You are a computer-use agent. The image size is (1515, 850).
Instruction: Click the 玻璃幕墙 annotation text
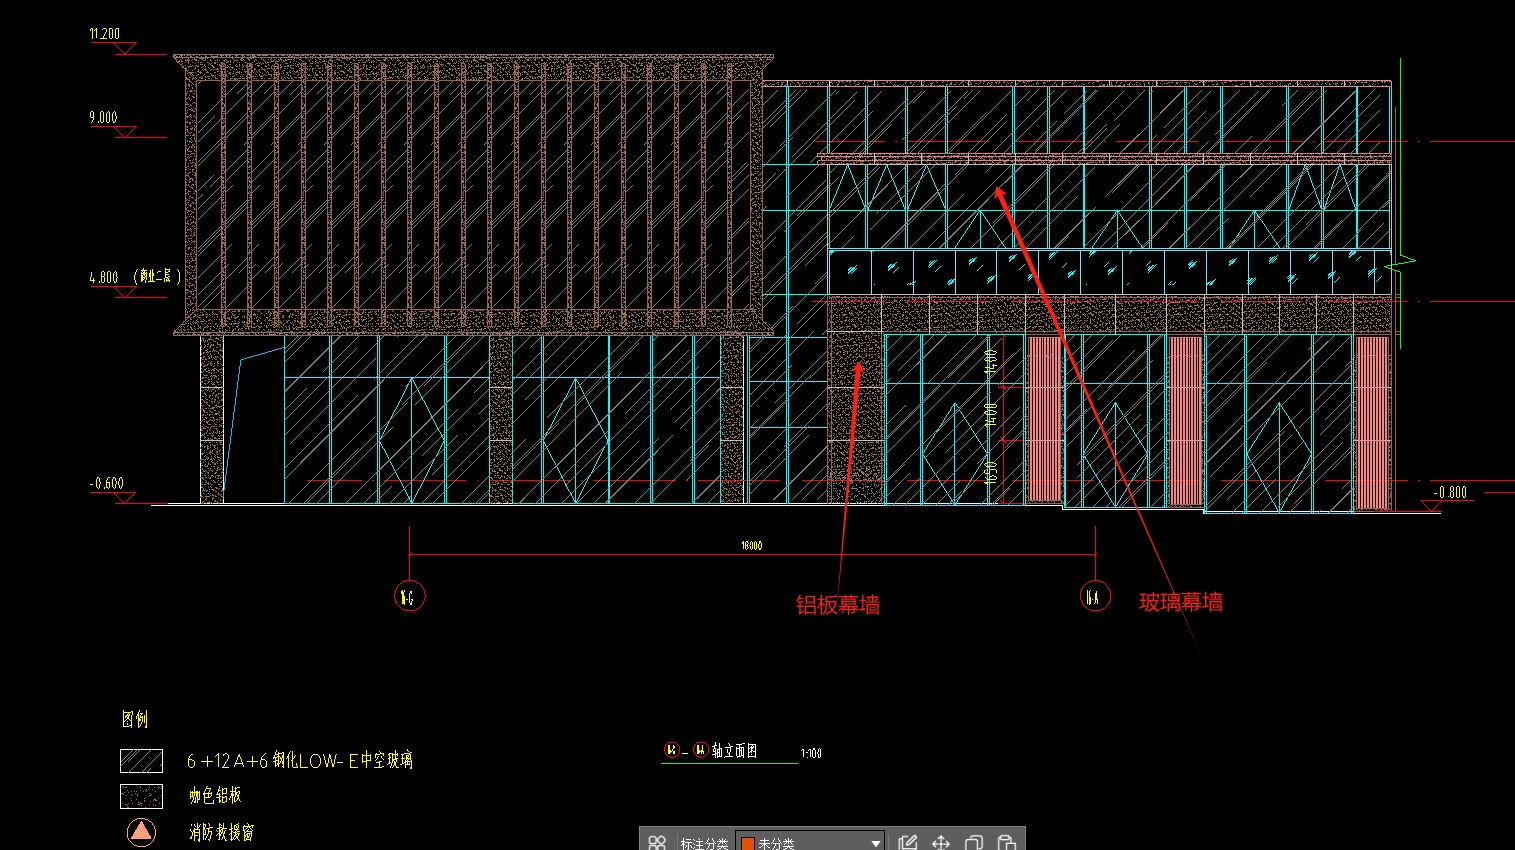pos(1181,602)
